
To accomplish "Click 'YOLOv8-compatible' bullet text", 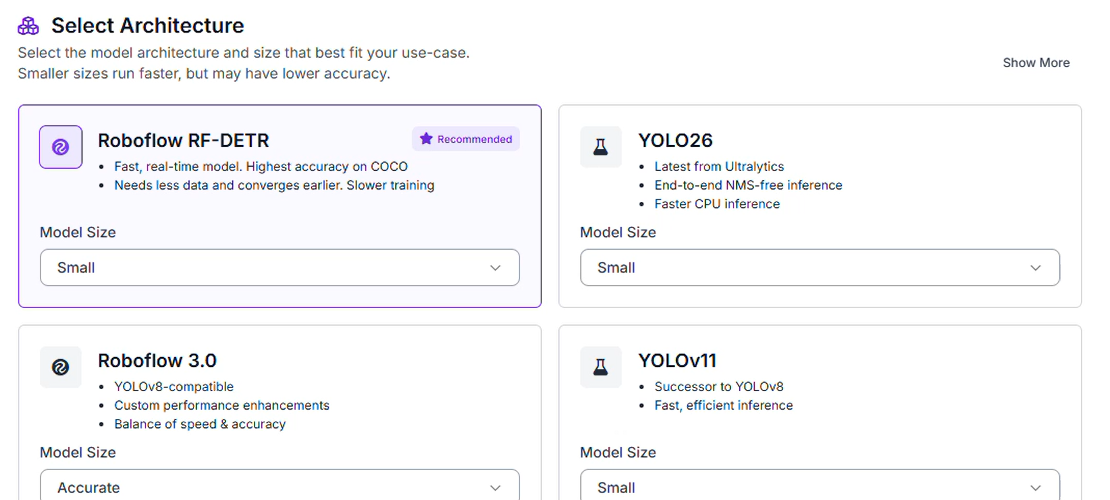I will [173, 387].
